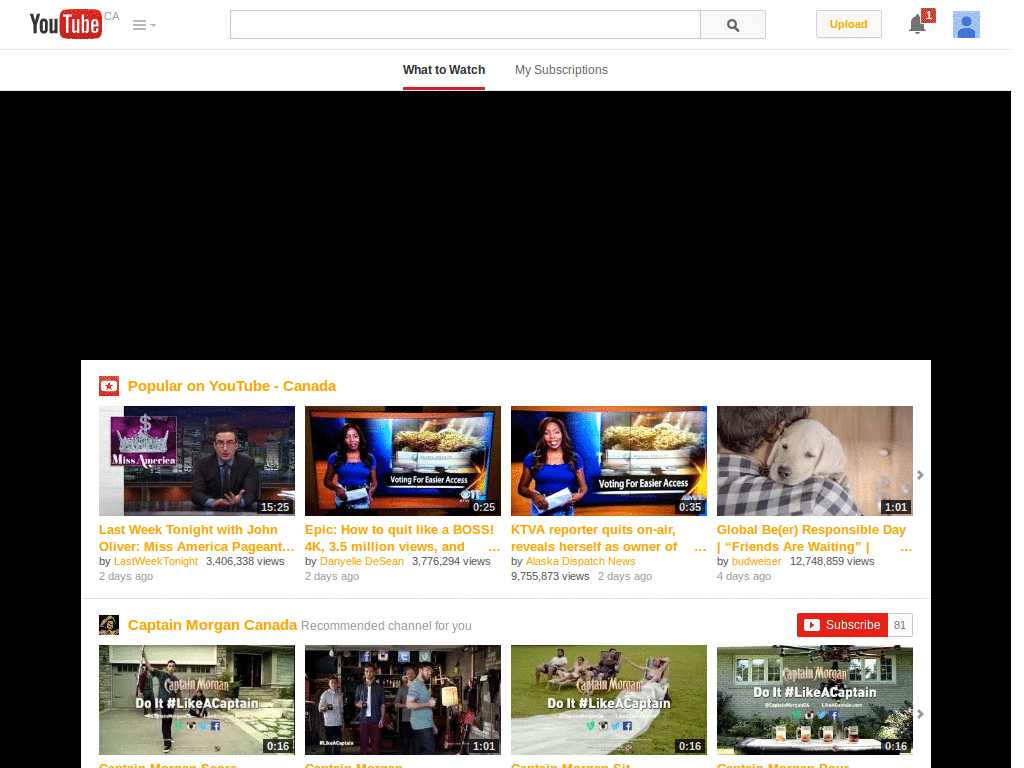
Task: Subscribe to Captain Morgan Canada
Action: [842, 625]
